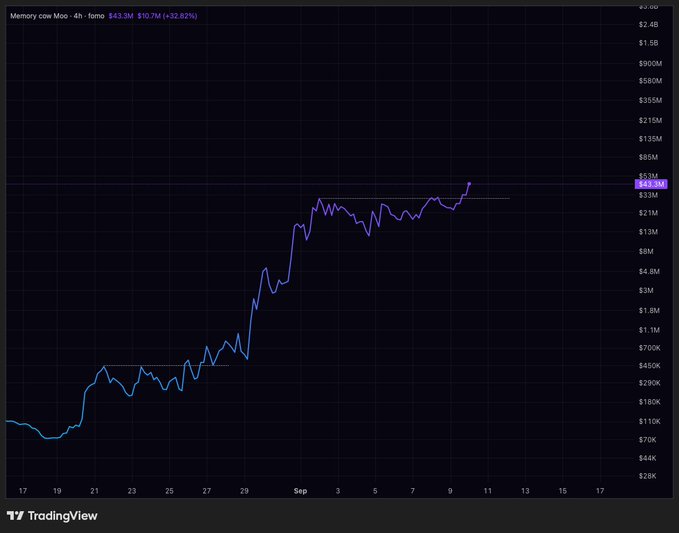The width and height of the screenshot is (679, 533).
Task: Click the 3 date label on the time axis
Action: (x=338, y=491)
